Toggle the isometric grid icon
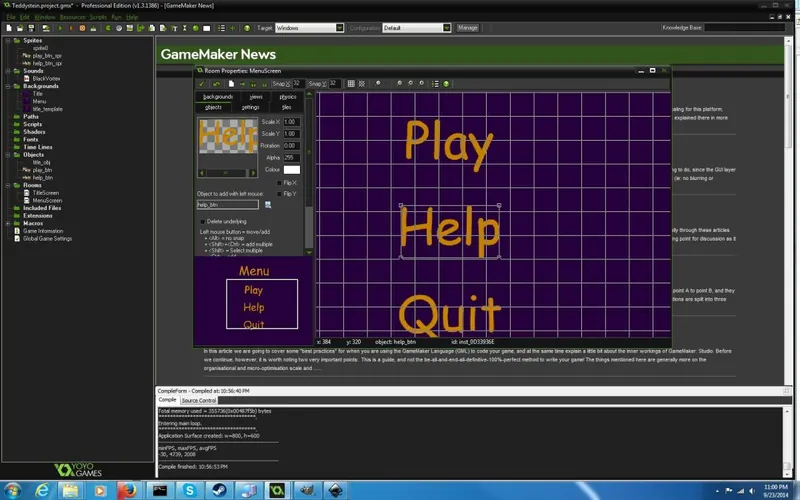800x500 pixels. pos(362,84)
